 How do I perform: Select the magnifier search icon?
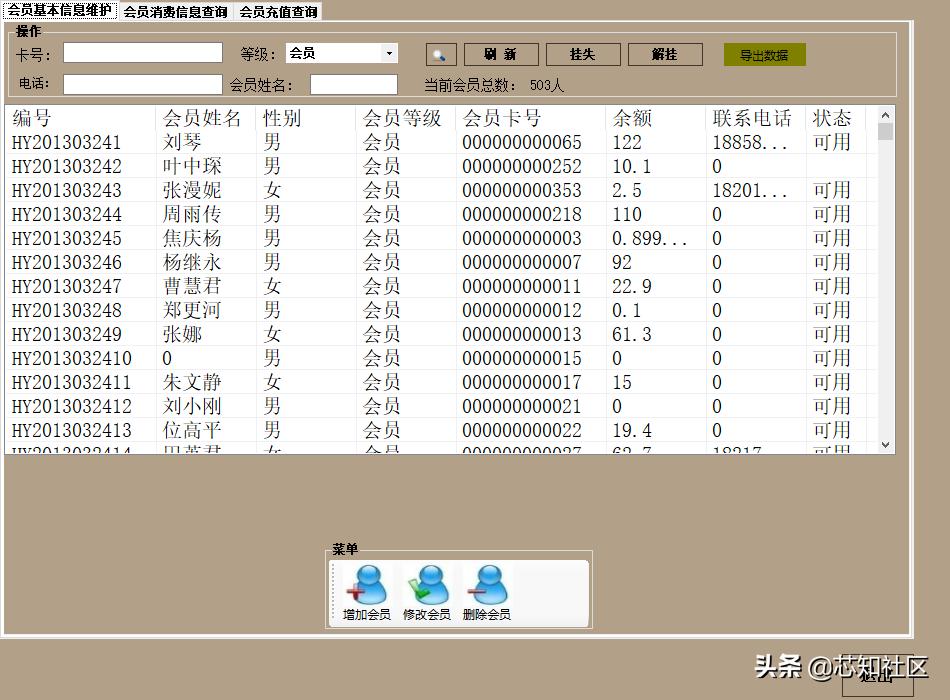[x=440, y=54]
